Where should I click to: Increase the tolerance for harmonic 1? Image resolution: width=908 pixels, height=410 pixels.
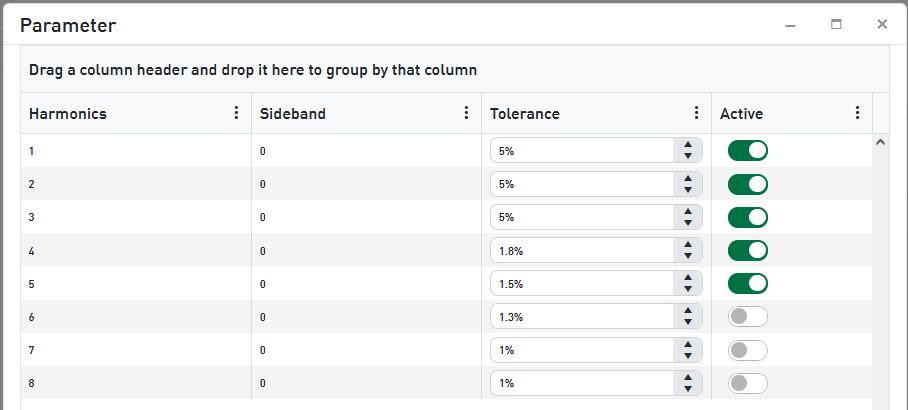(688, 145)
